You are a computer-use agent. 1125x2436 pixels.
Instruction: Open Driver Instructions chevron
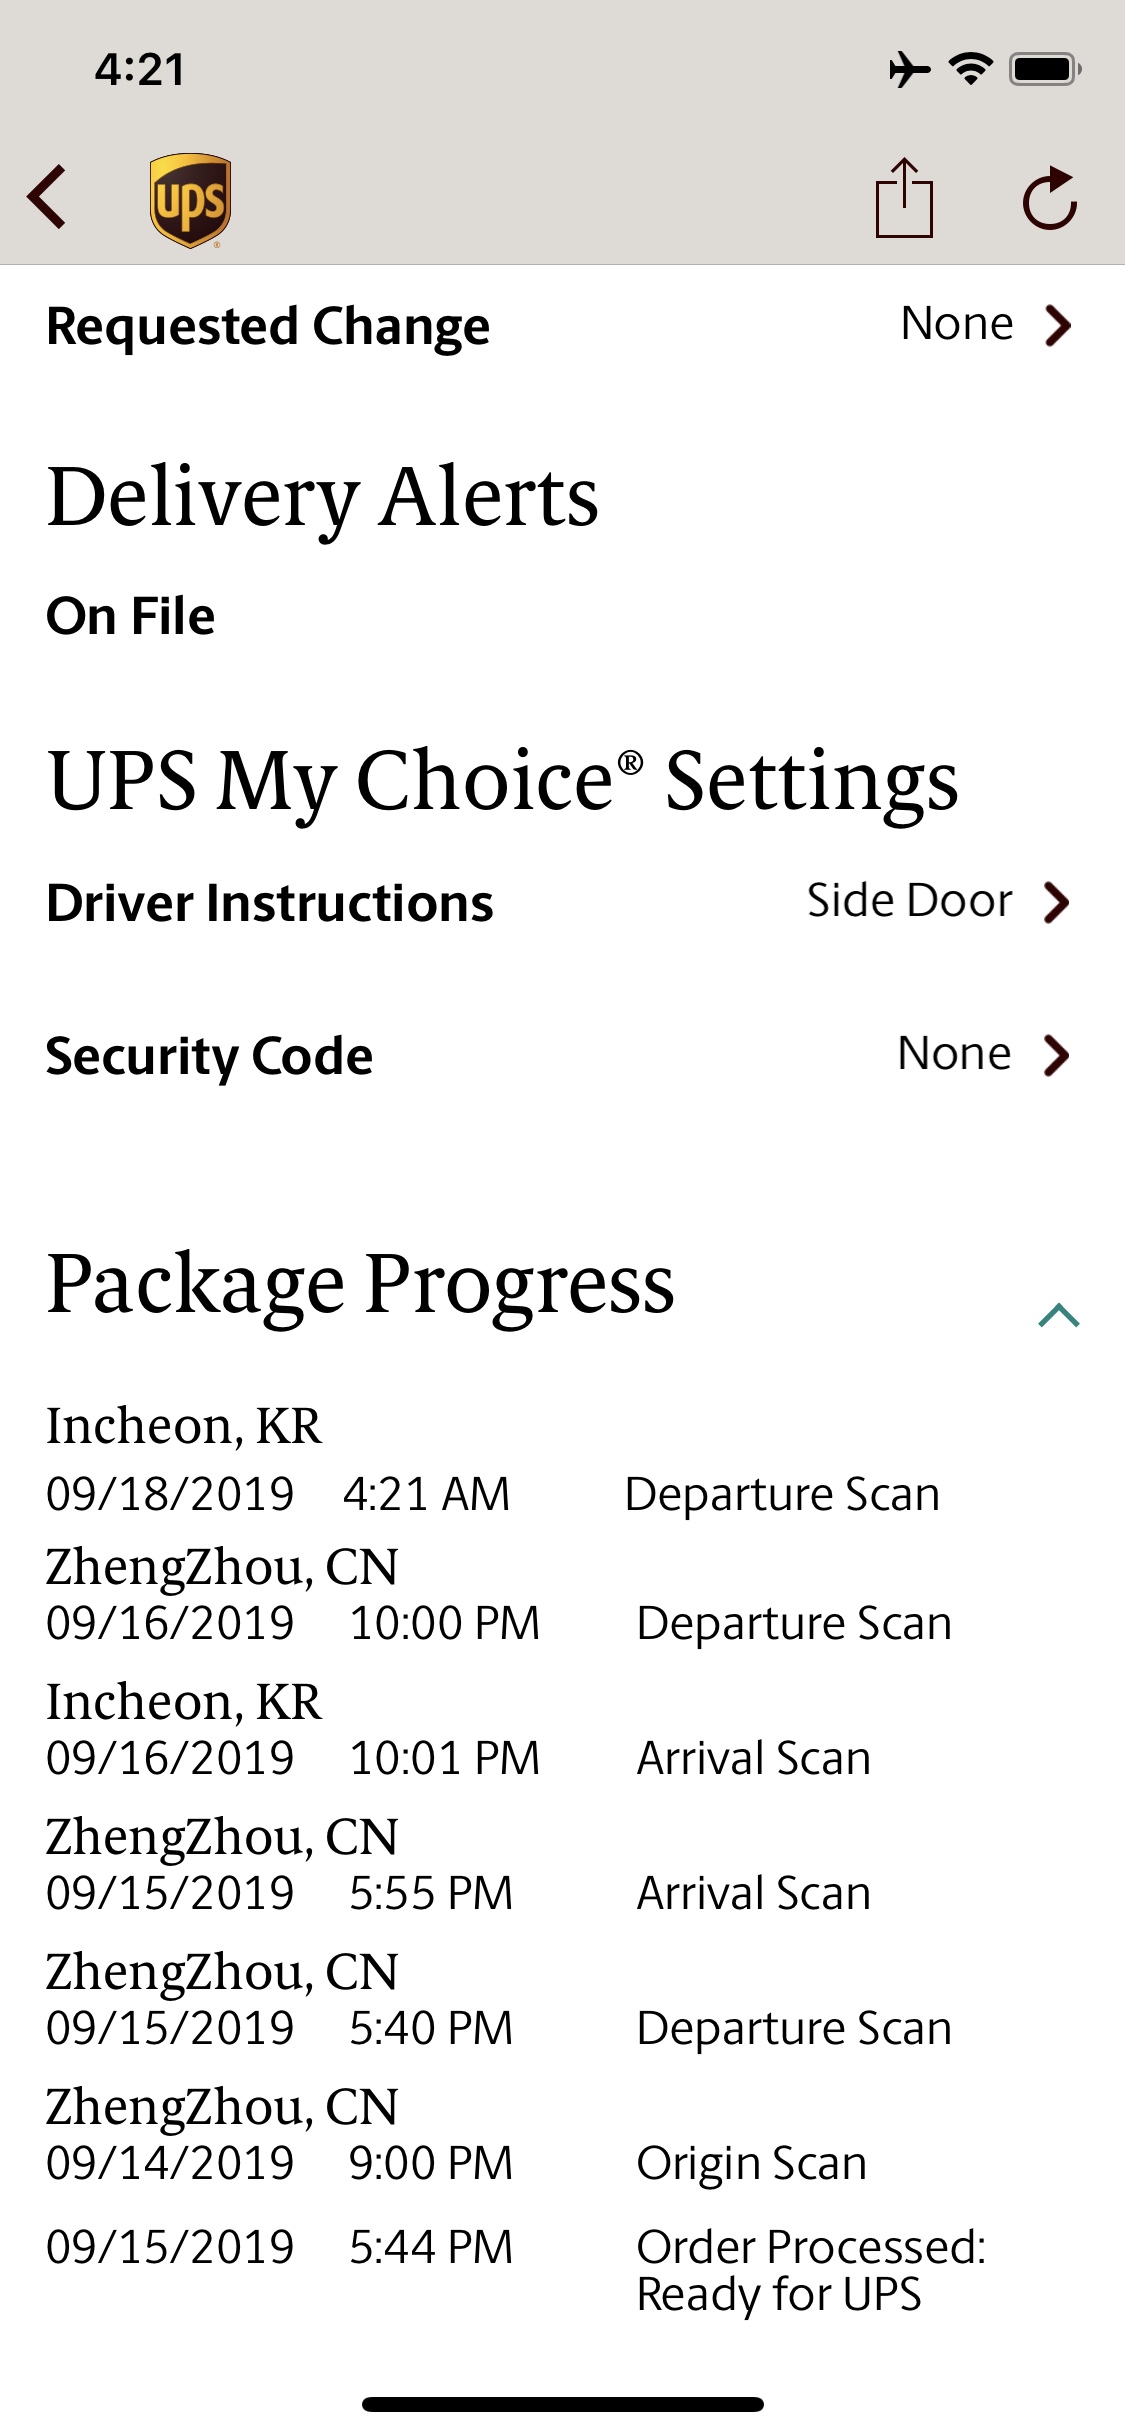pyautogui.click(x=1056, y=902)
